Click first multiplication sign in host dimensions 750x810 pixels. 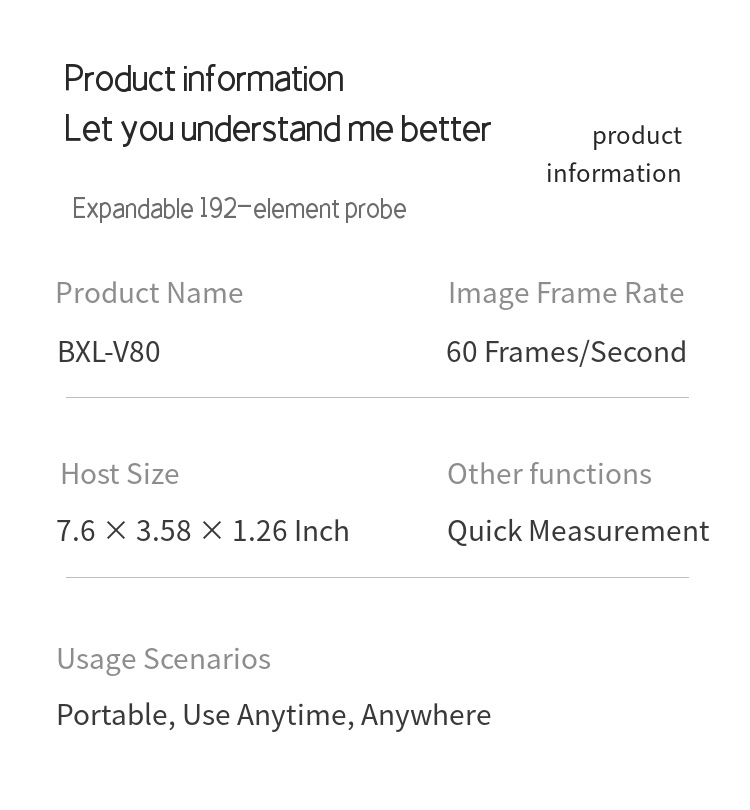tap(116, 531)
